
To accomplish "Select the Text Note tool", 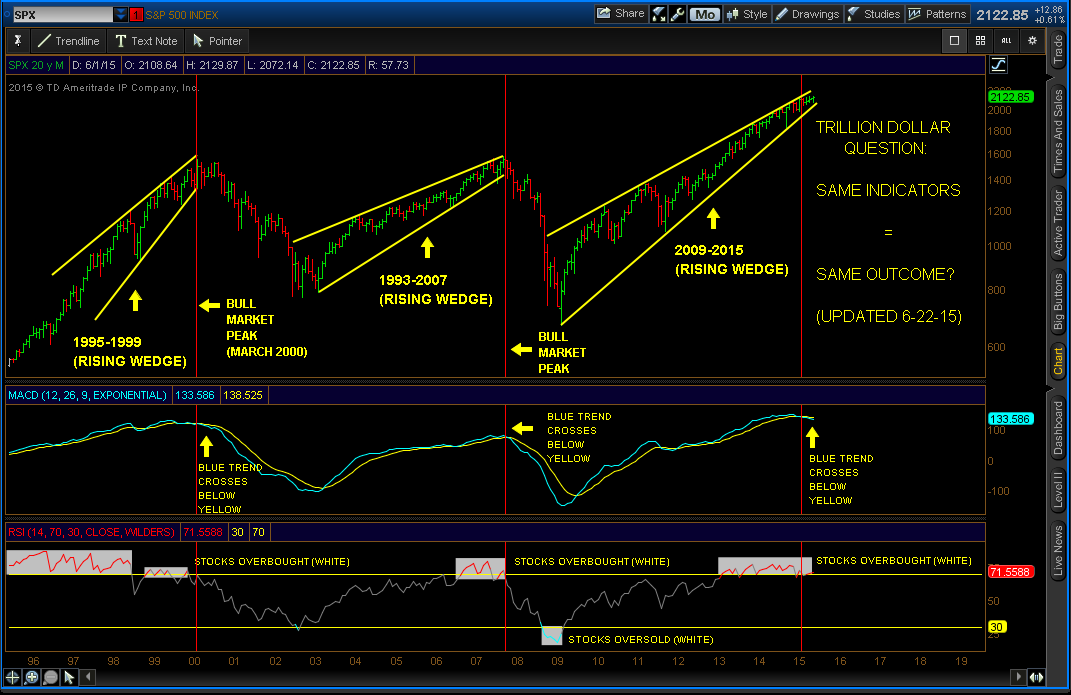I will (146, 41).
